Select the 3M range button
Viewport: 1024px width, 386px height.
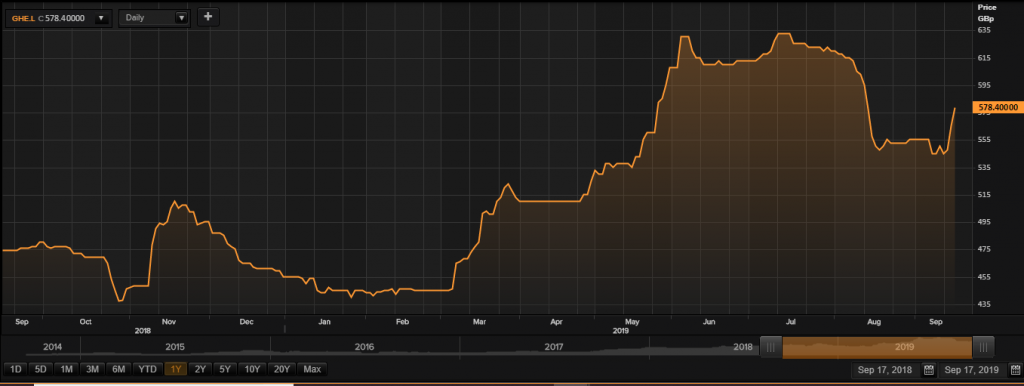pyautogui.click(x=92, y=370)
